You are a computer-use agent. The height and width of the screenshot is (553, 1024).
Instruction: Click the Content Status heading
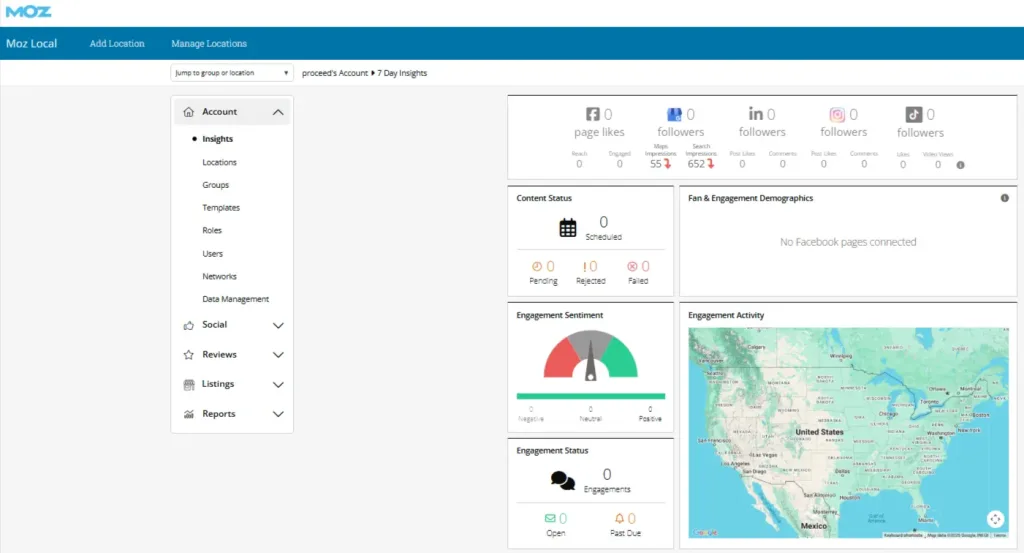coord(544,198)
